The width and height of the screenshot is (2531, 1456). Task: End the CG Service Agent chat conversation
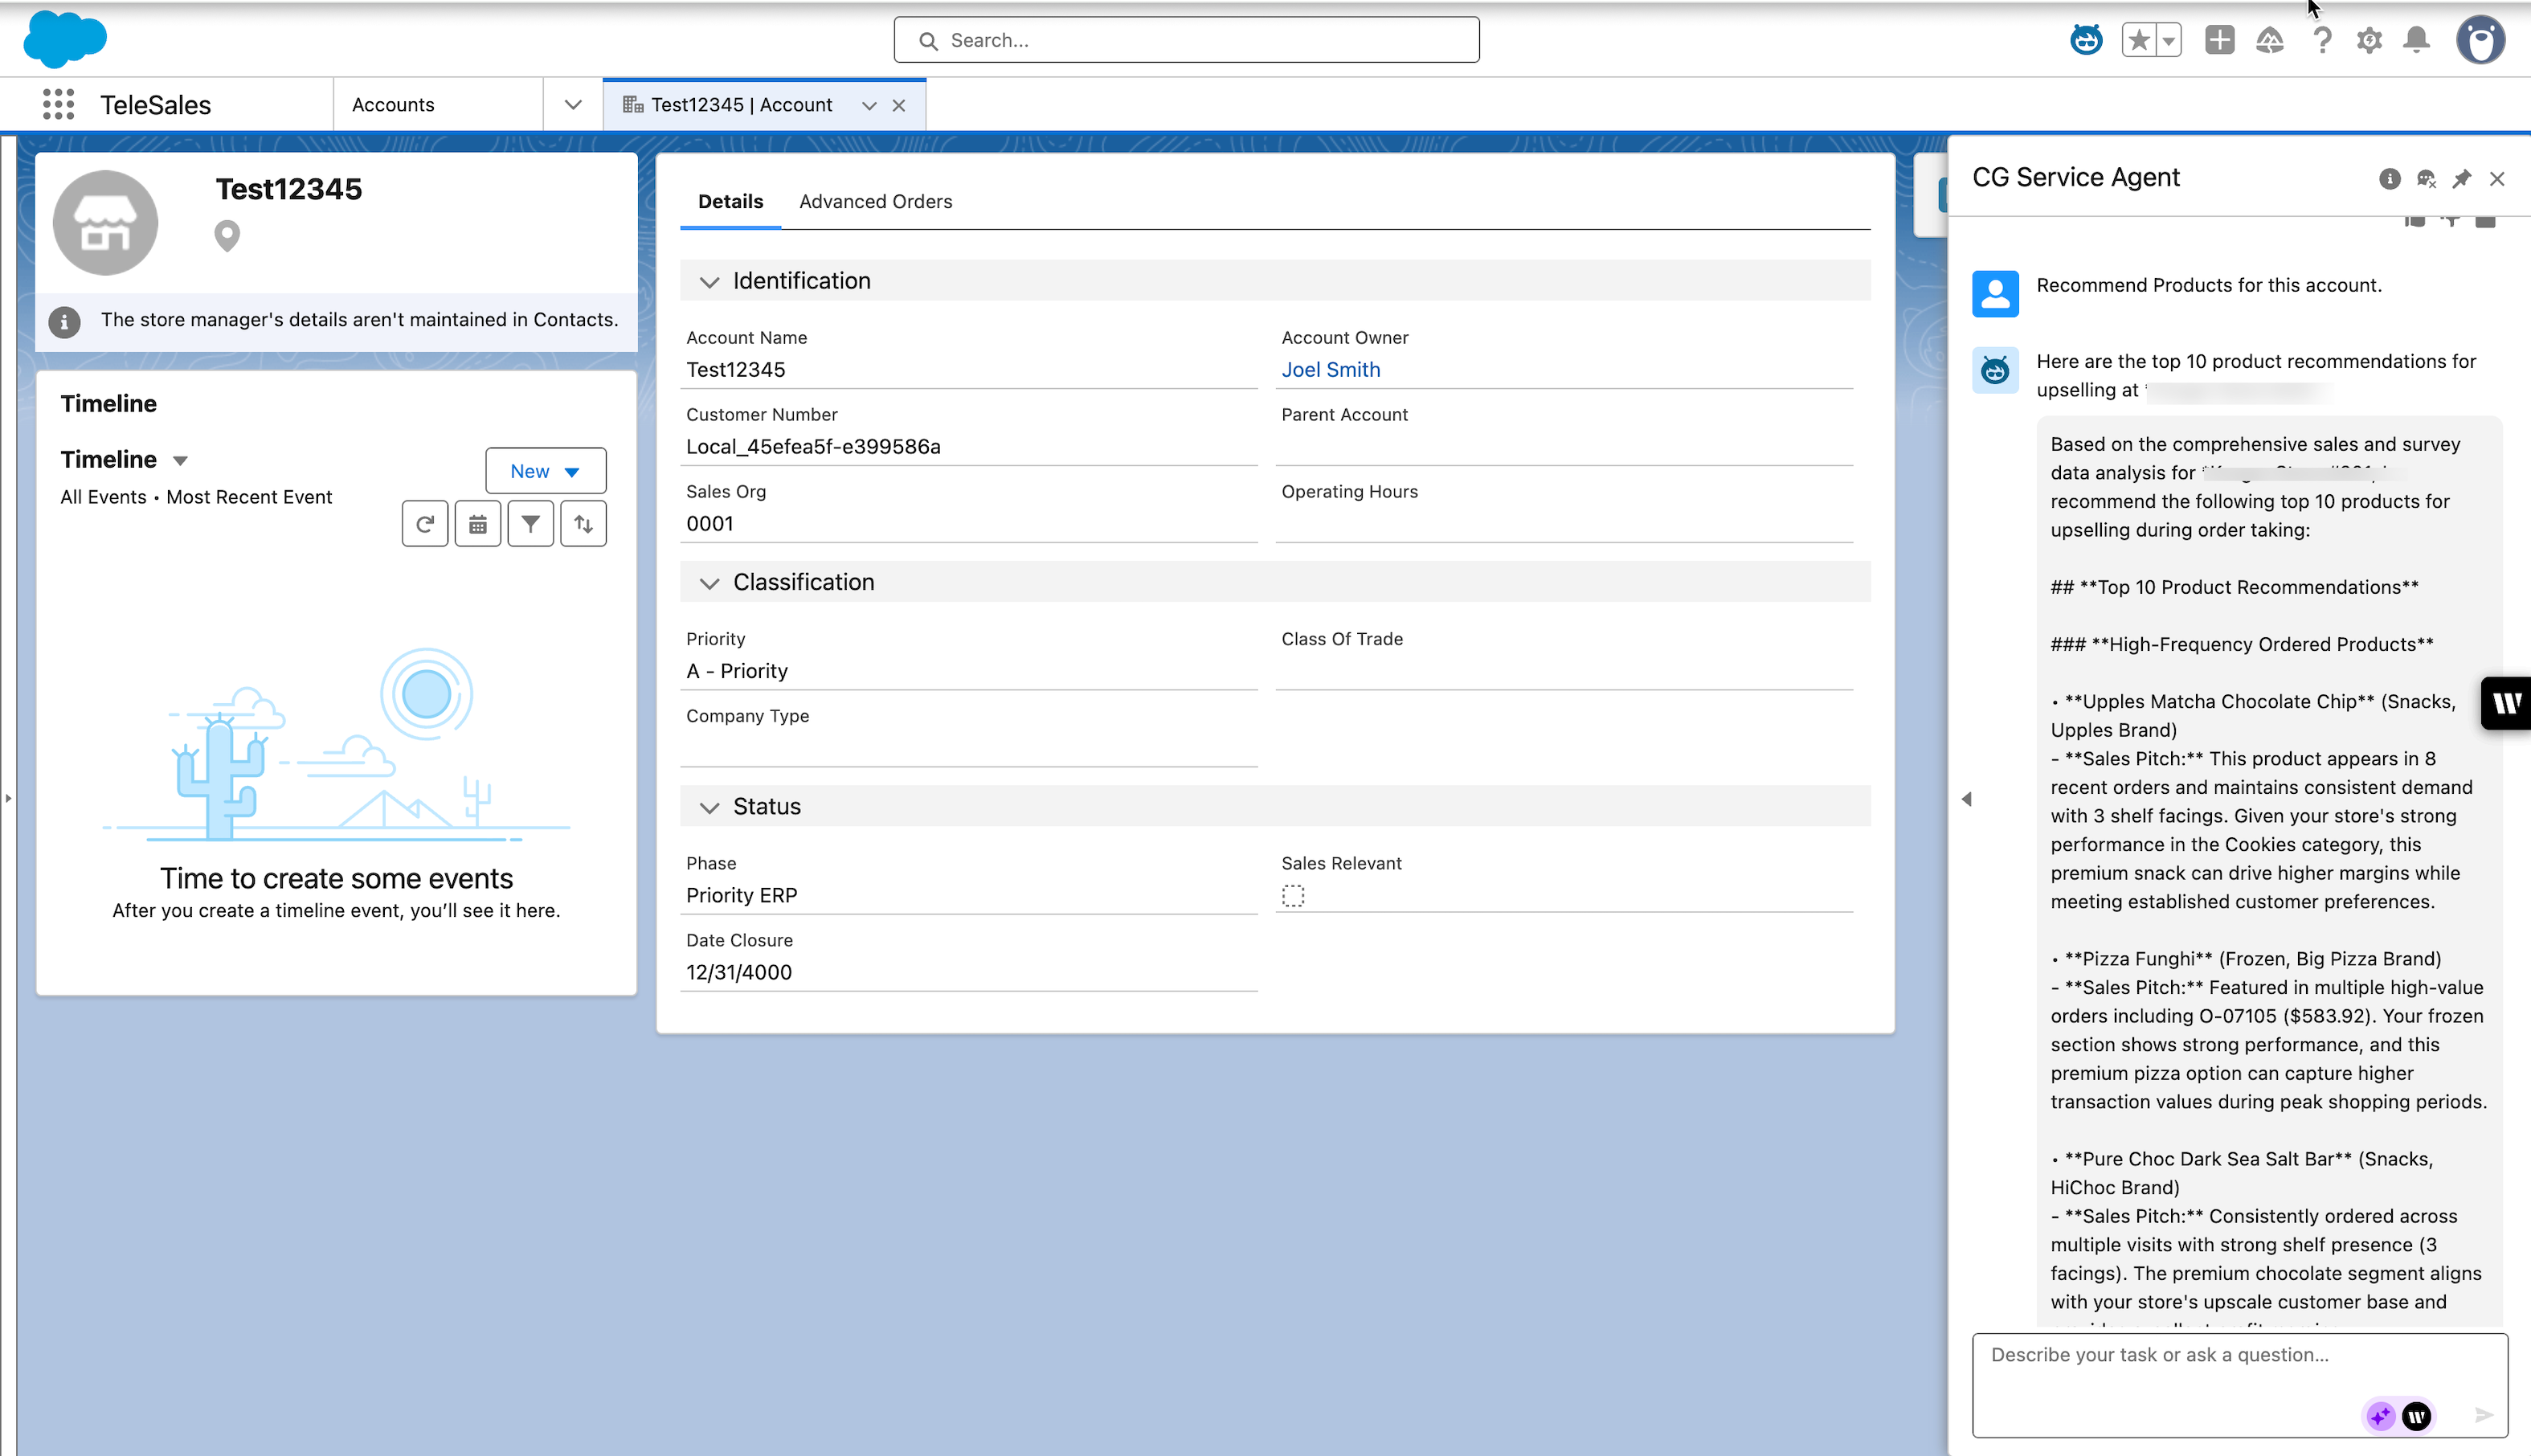pyautogui.click(x=2426, y=179)
